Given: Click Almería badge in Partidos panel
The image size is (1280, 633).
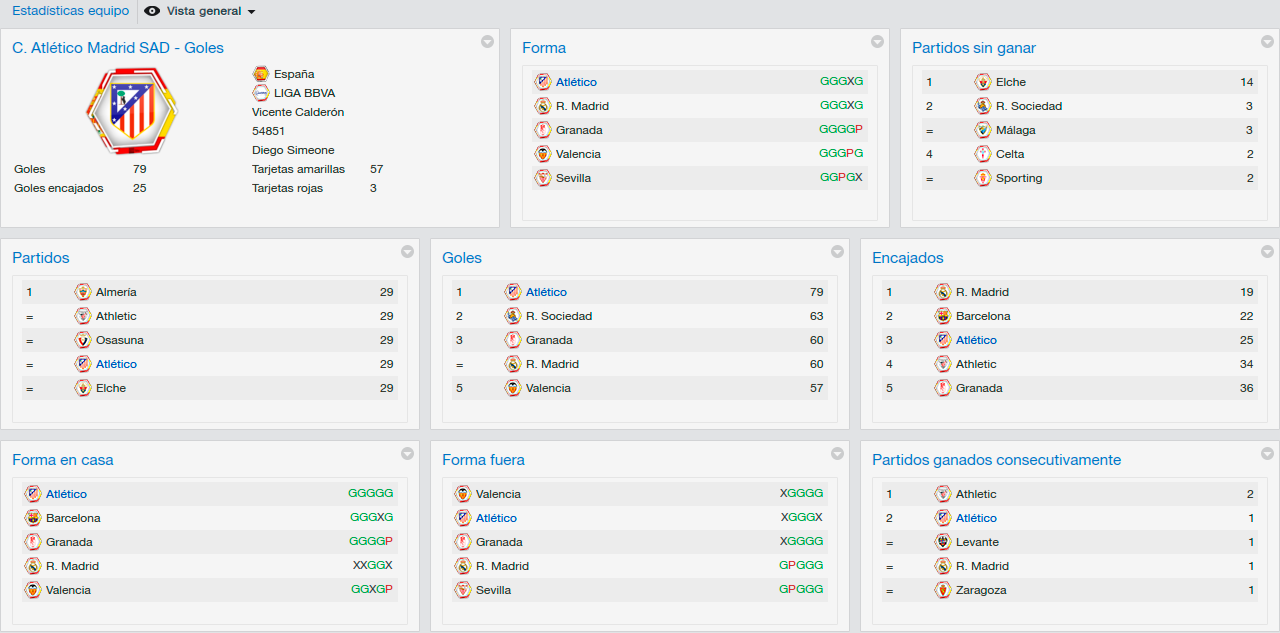Looking at the screenshot, I should [x=83, y=292].
